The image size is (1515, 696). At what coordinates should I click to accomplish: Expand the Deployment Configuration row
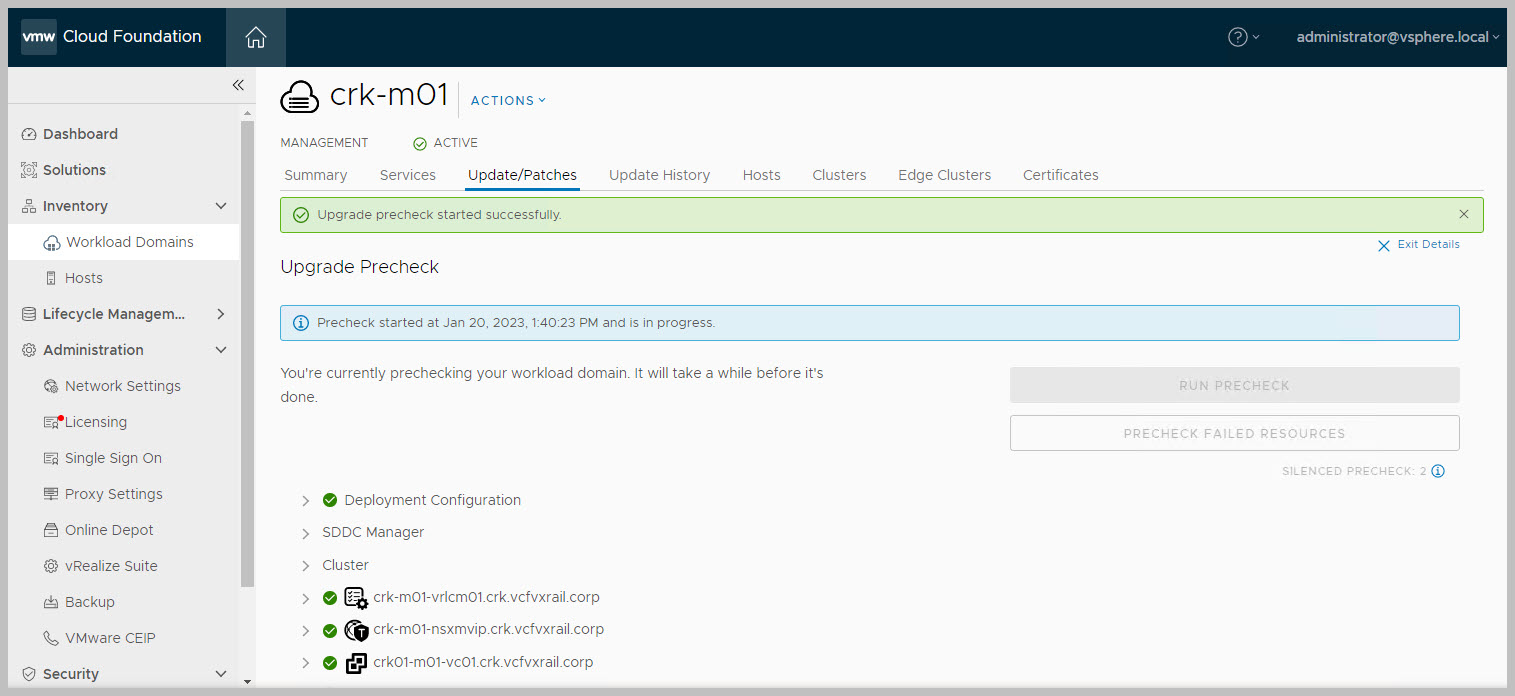pos(306,500)
